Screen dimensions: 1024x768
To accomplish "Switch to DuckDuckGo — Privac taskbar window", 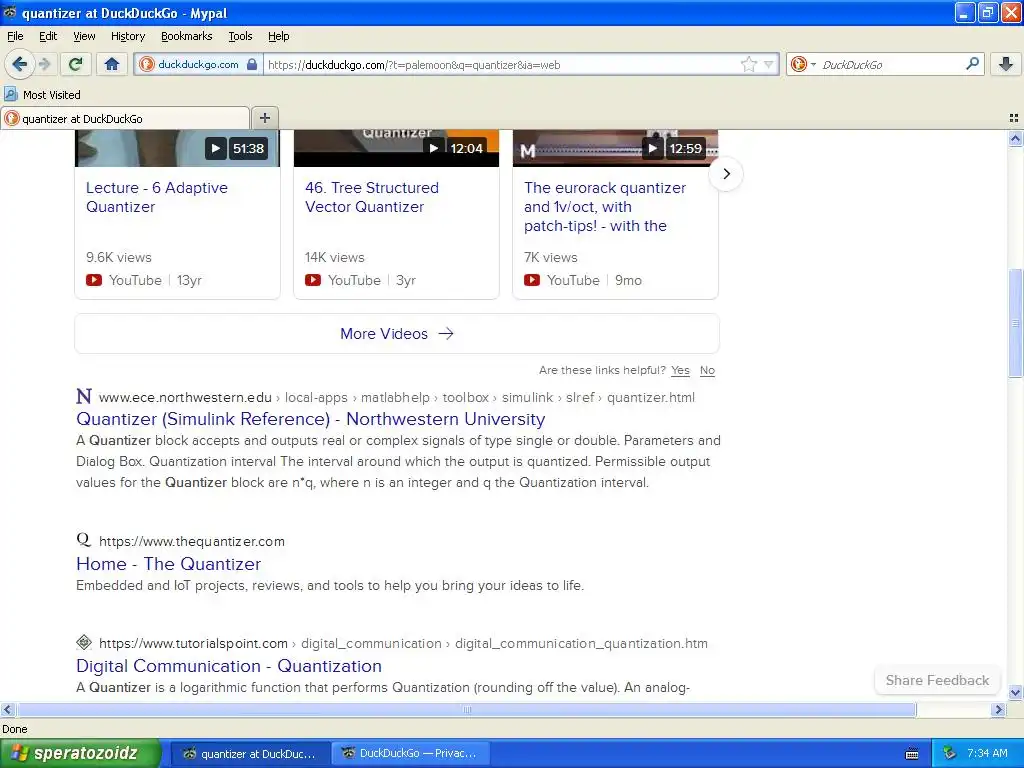I will coord(410,754).
